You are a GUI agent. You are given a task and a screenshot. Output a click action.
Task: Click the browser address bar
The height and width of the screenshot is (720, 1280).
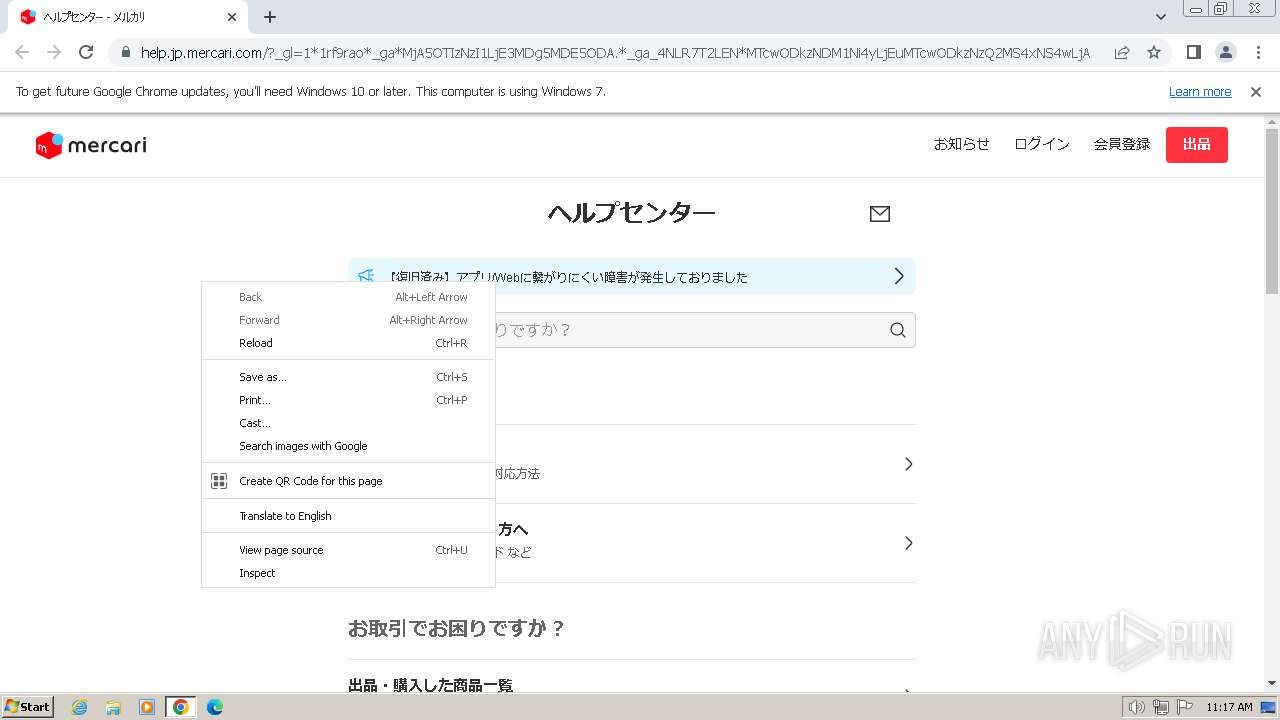[615, 52]
